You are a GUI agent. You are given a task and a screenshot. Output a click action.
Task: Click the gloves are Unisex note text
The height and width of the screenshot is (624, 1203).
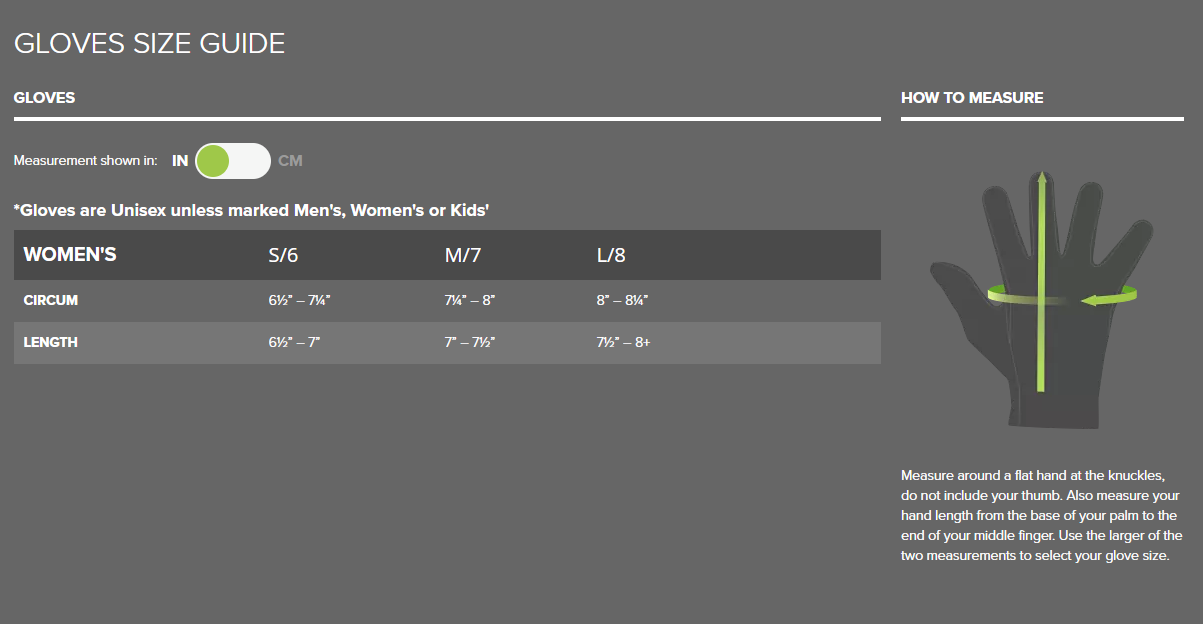251,211
